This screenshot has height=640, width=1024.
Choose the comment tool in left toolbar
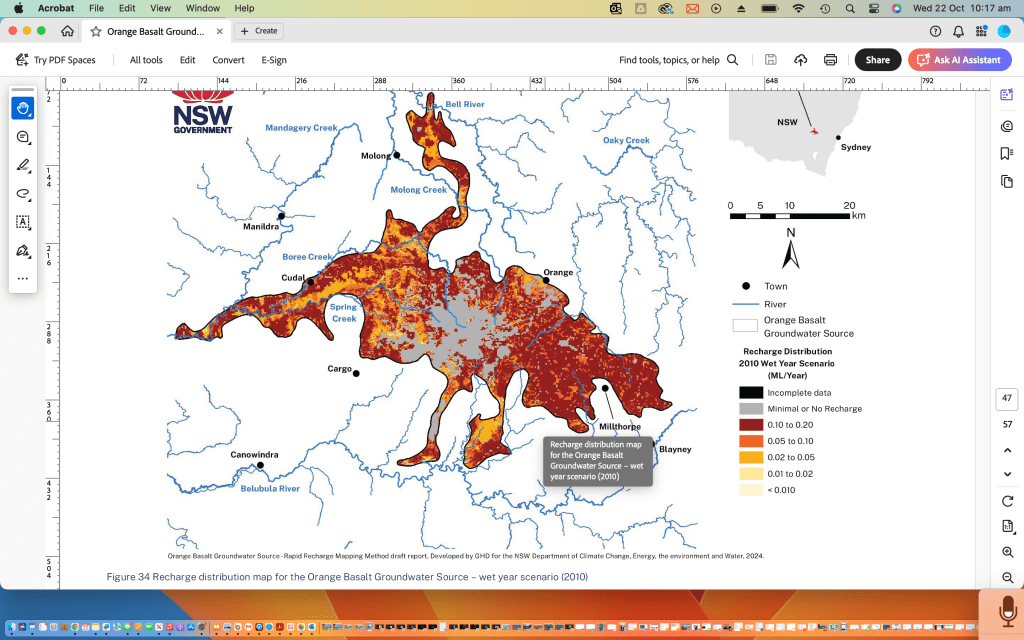[22, 137]
